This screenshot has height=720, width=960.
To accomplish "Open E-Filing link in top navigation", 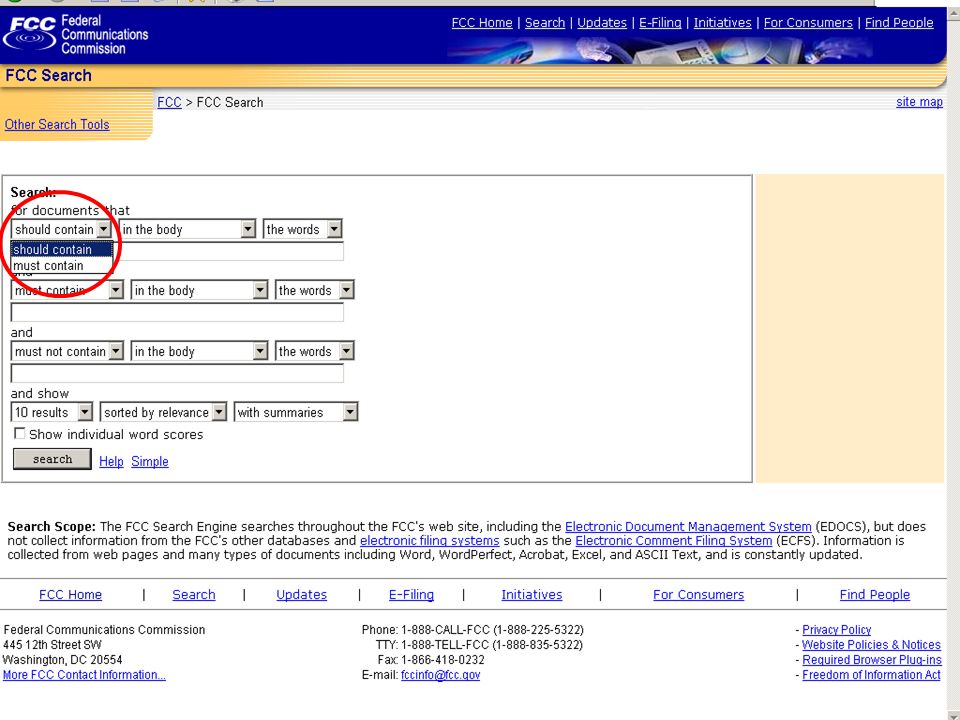I will (660, 23).
